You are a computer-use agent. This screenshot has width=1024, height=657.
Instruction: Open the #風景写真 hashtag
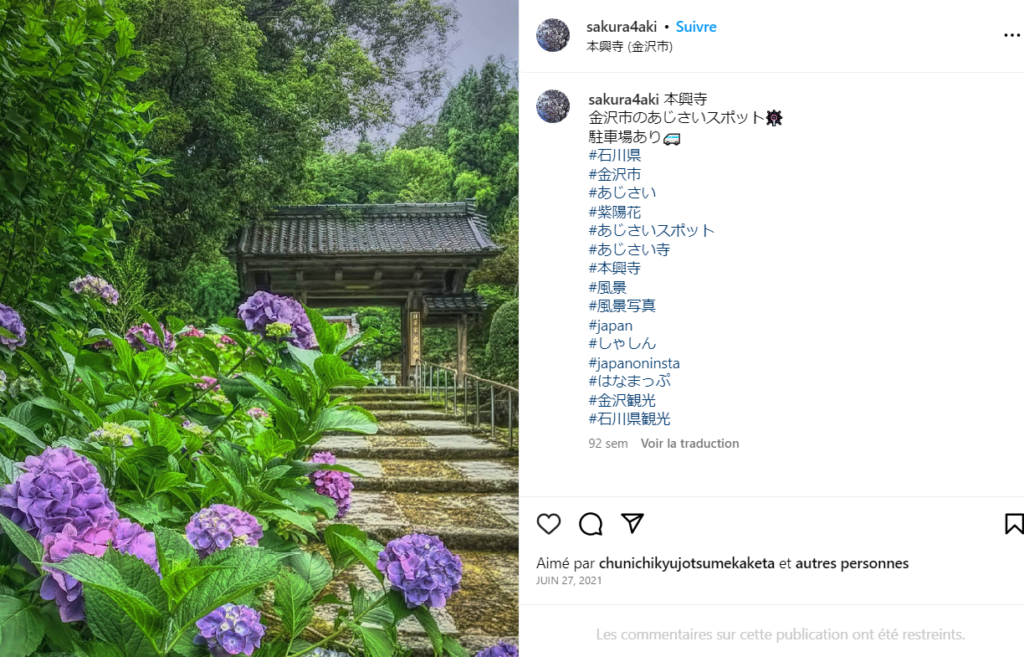point(622,306)
